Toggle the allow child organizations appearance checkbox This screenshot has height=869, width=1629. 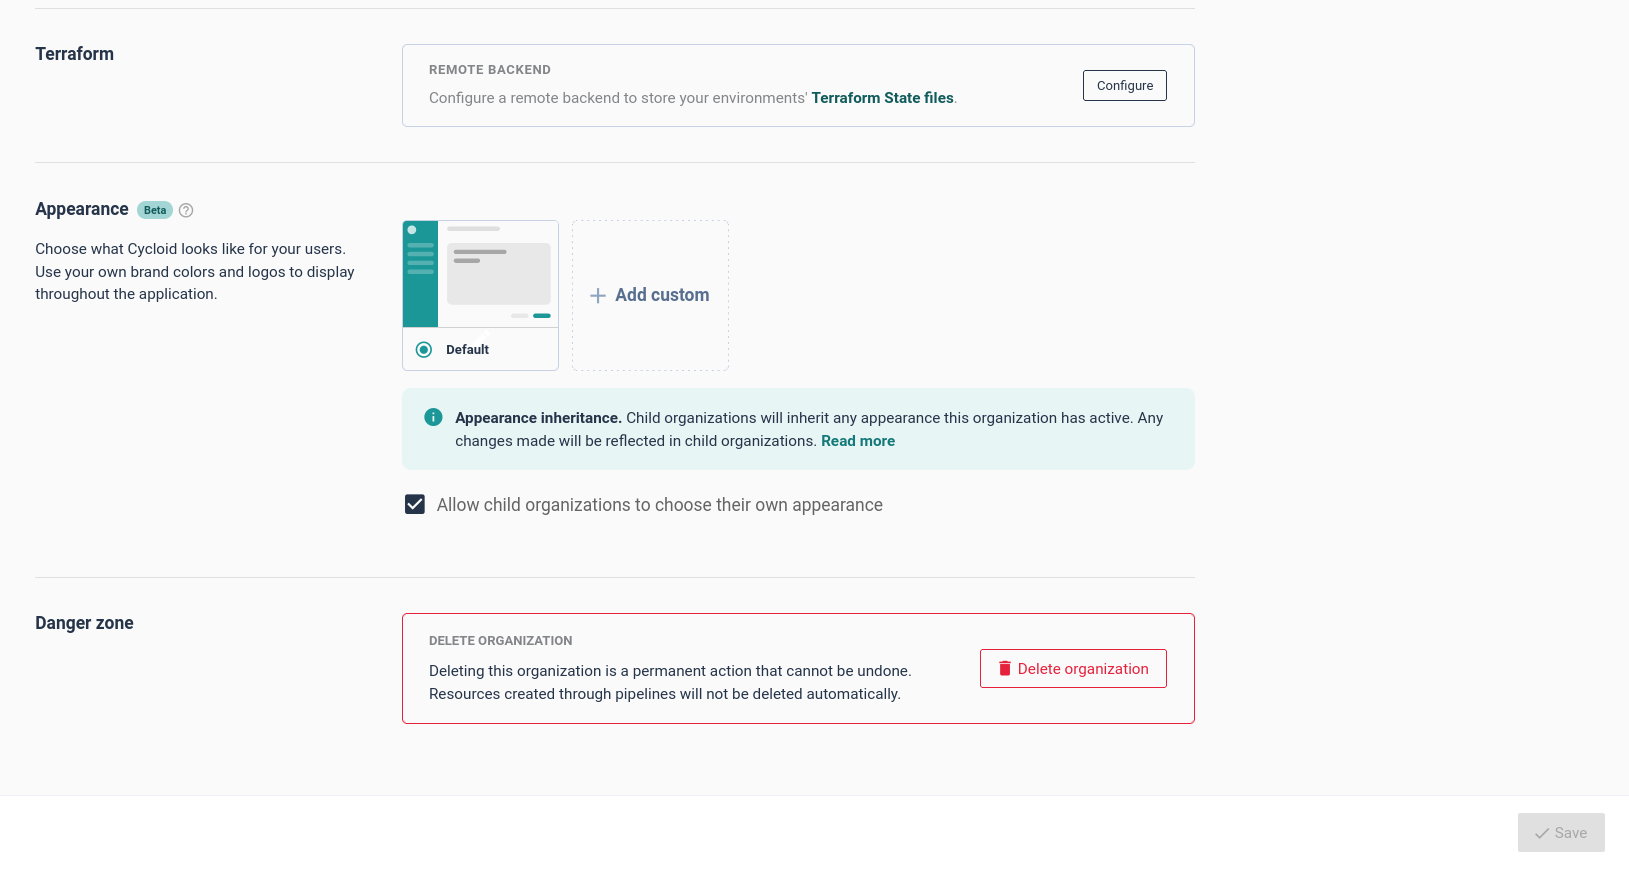[415, 505]
